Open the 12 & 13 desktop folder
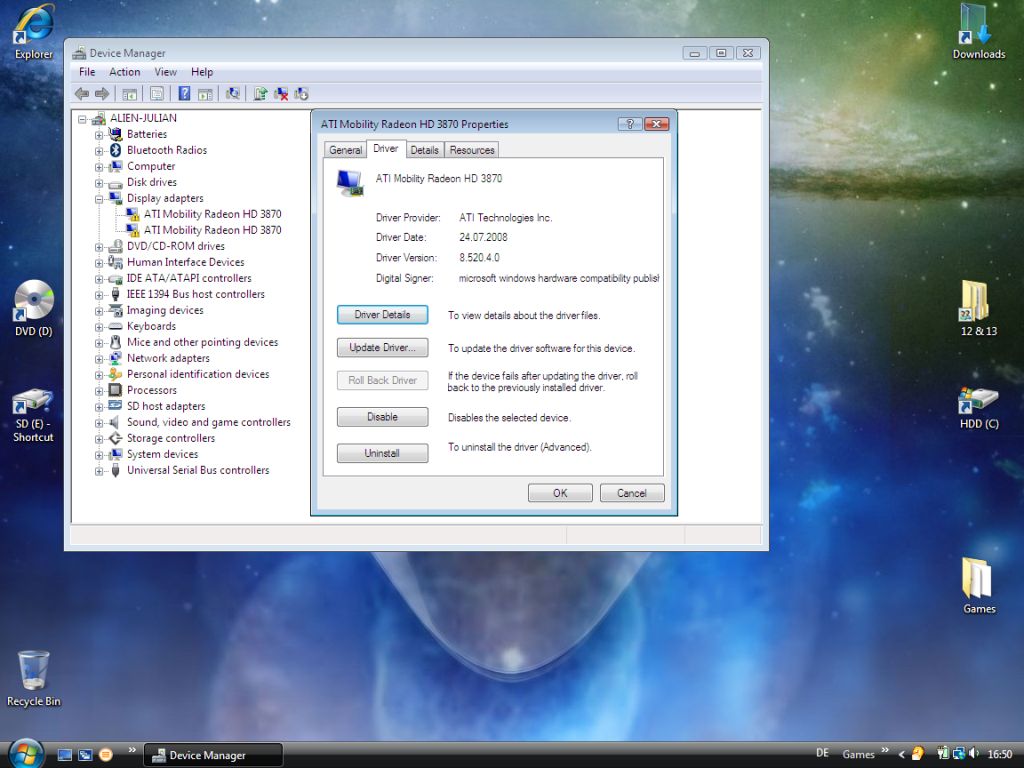 978,308
